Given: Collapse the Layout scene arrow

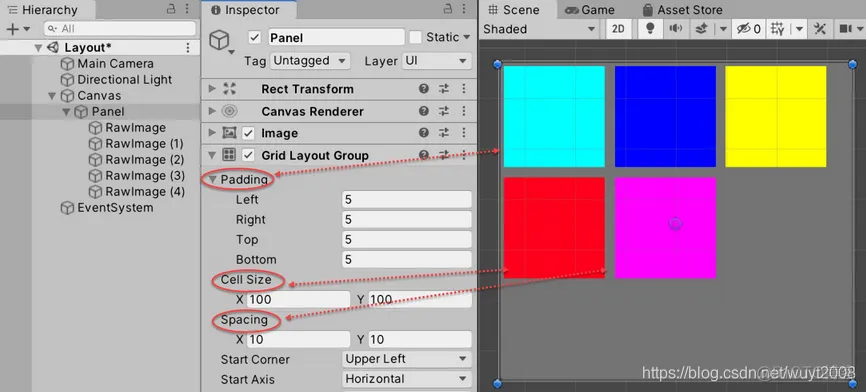Looking at the screenshot, I should tap(38, 48).
